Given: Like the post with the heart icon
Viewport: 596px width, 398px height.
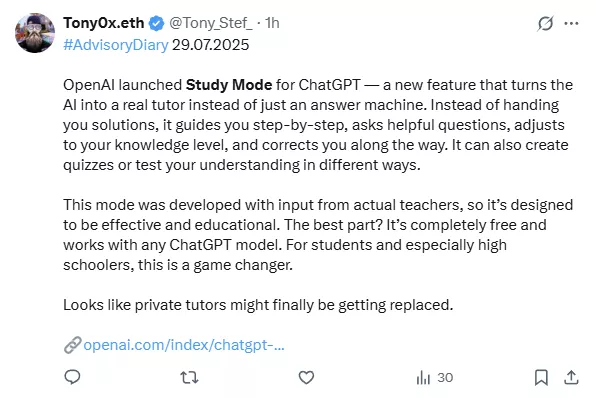Looking at the screenshot, I should coord(306,377).
